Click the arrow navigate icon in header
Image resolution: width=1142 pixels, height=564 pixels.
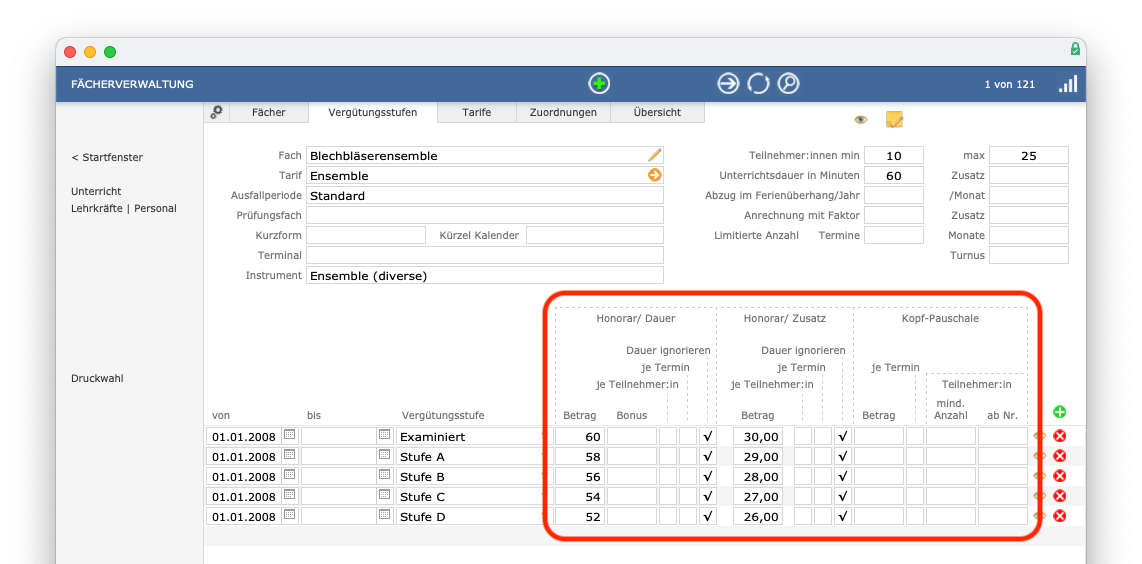(728, 84)
